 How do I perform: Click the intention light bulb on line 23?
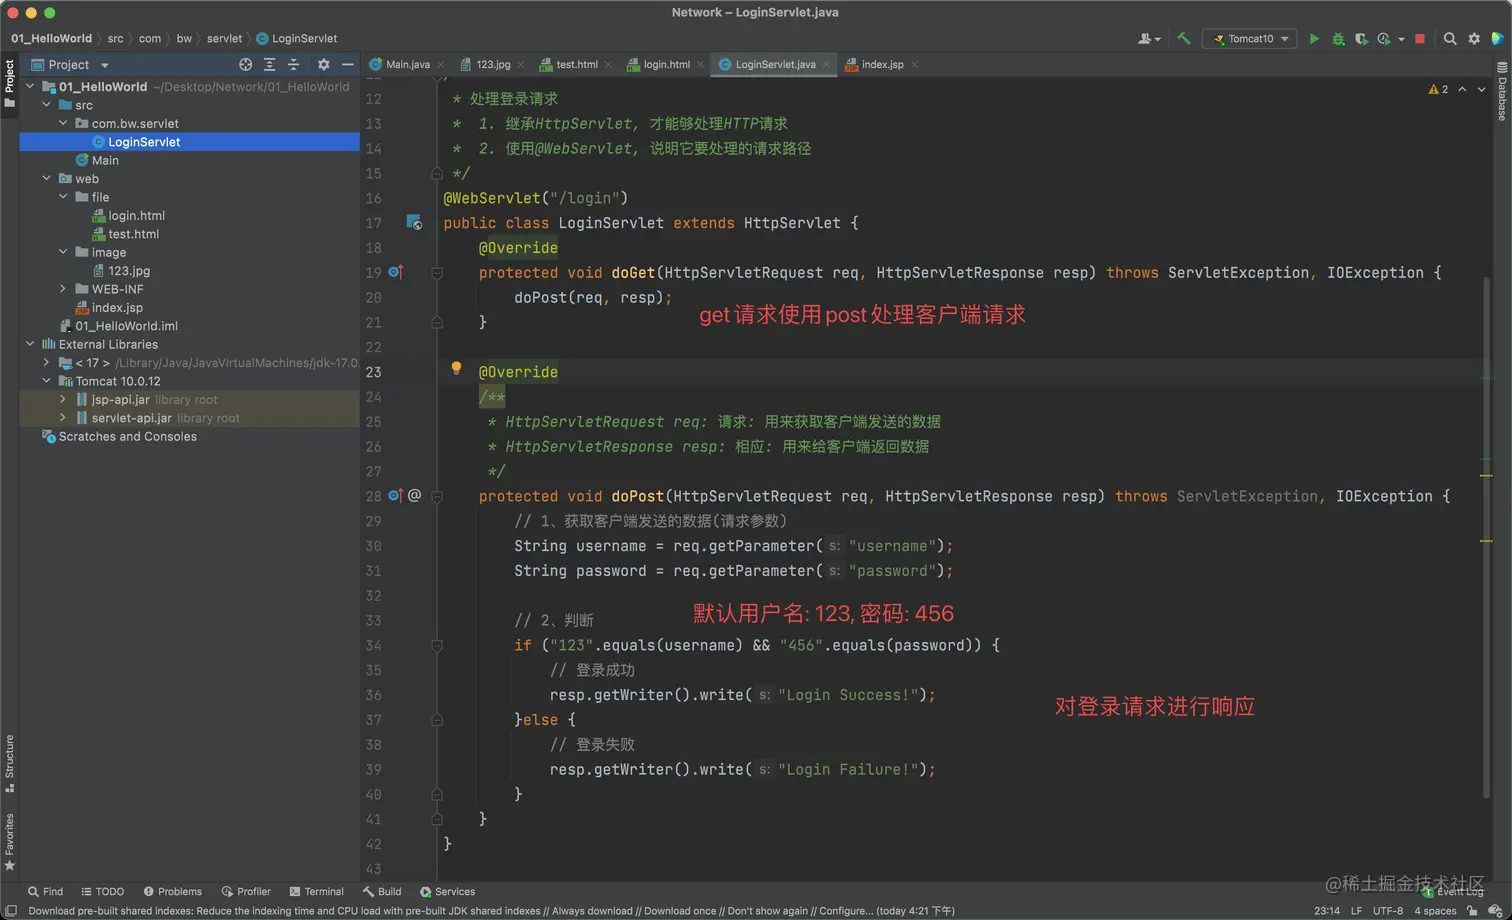(x=456, y=368)
